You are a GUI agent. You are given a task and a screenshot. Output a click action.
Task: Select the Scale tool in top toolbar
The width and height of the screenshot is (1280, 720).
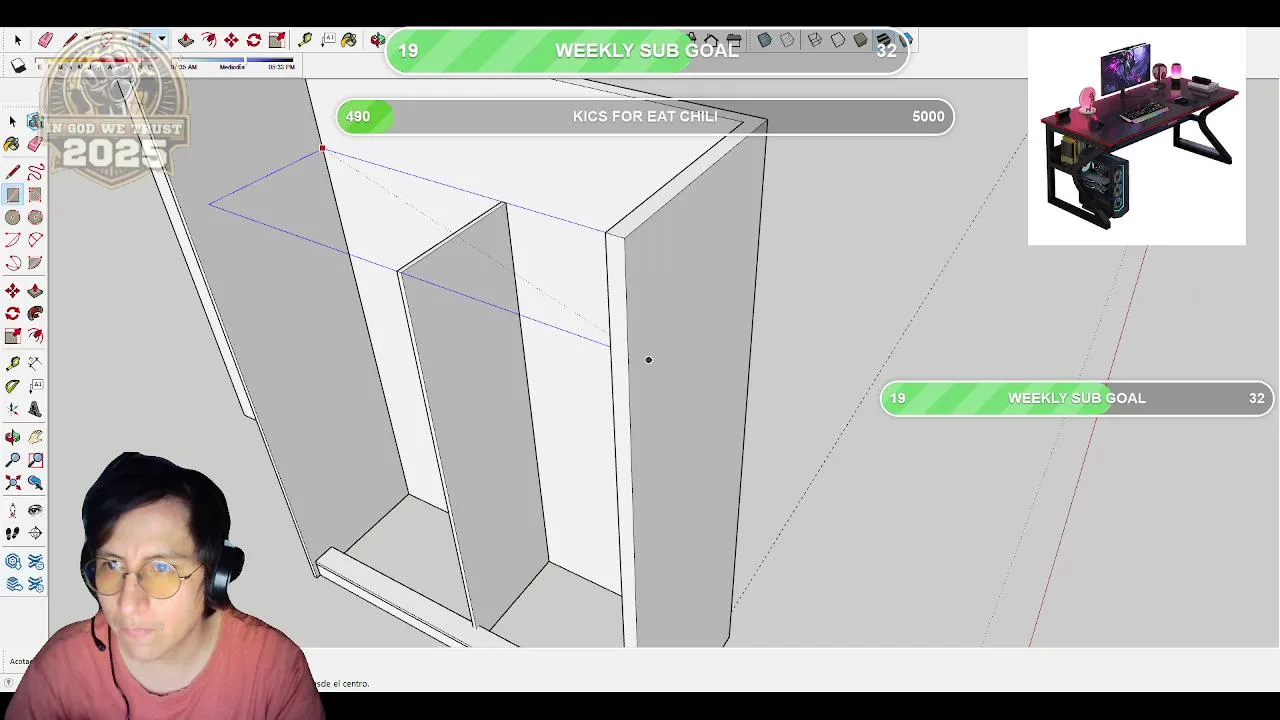(x=277, y=40)
